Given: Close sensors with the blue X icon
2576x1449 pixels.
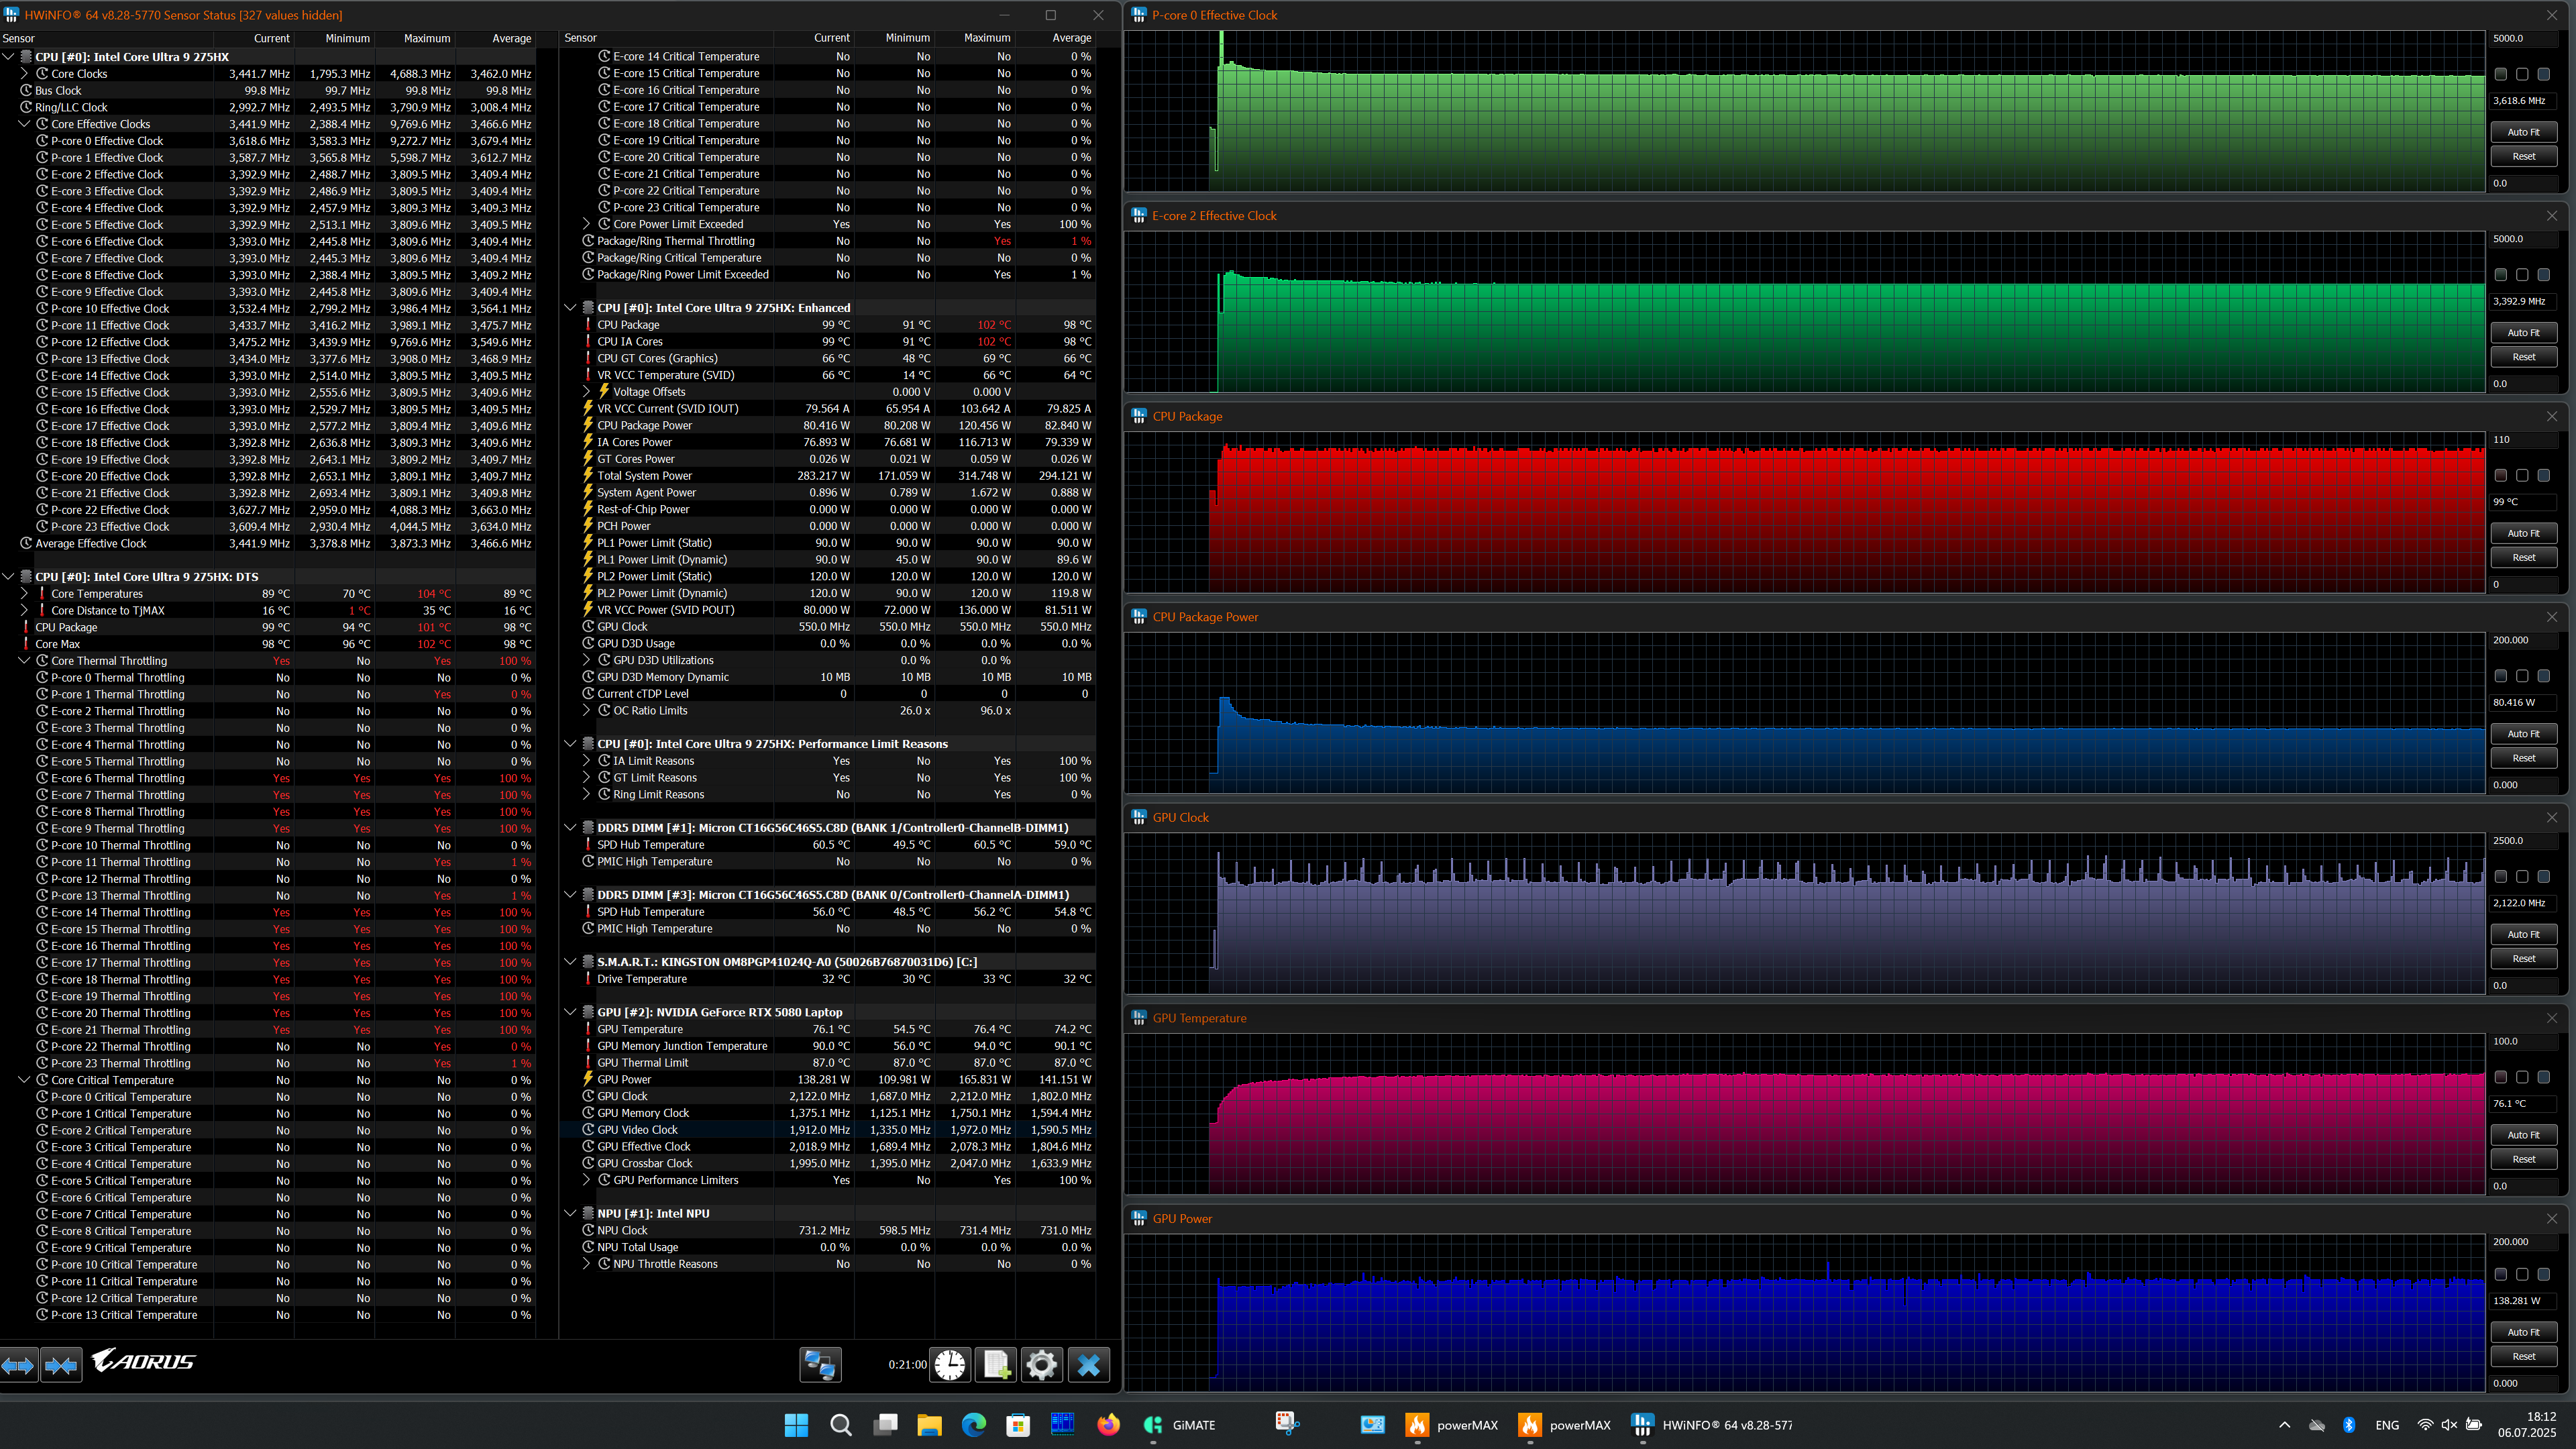Looking at the screenshot, I should tap(1088, 1365).
